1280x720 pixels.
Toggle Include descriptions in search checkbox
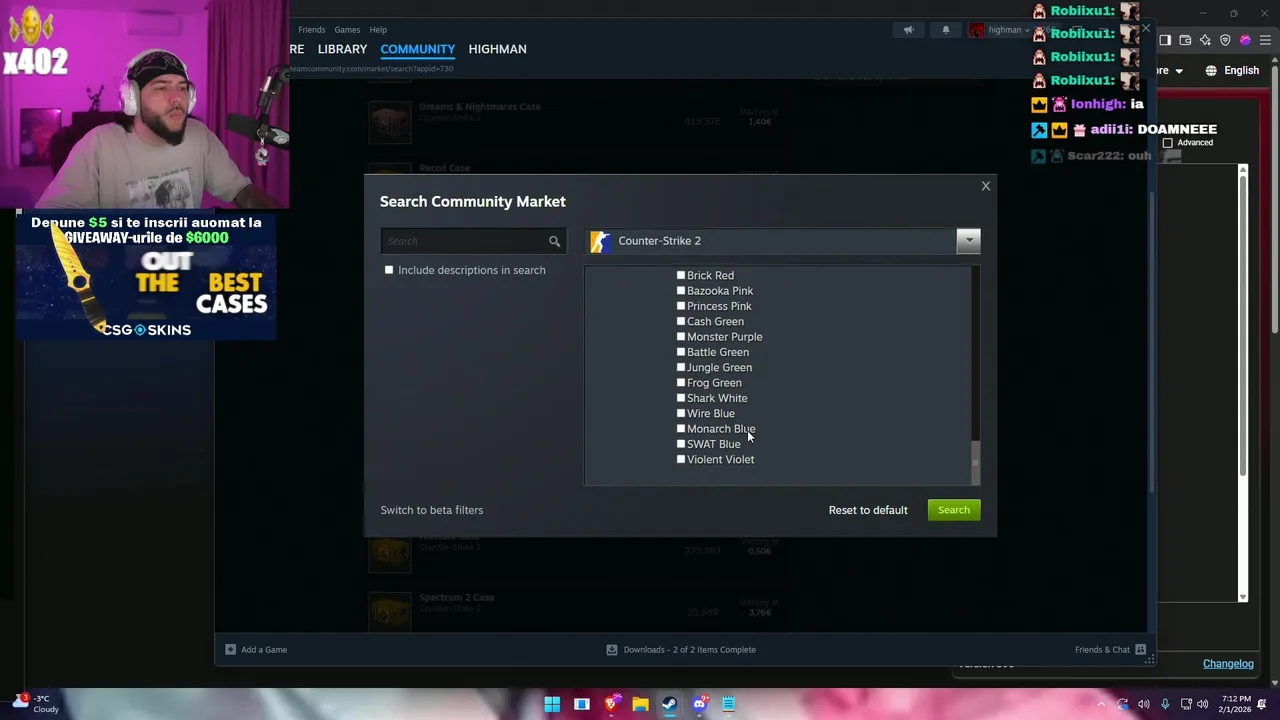389,270
